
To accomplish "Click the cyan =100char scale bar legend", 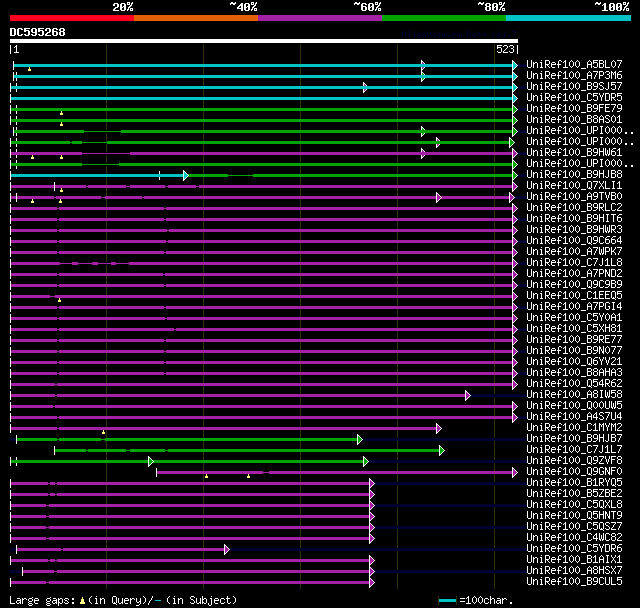I will point(447,600).
